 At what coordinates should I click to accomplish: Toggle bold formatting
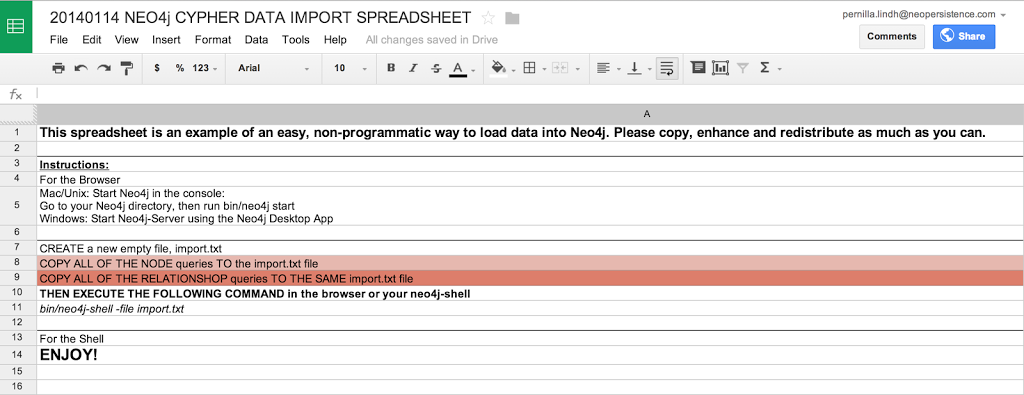pos(391,68)
